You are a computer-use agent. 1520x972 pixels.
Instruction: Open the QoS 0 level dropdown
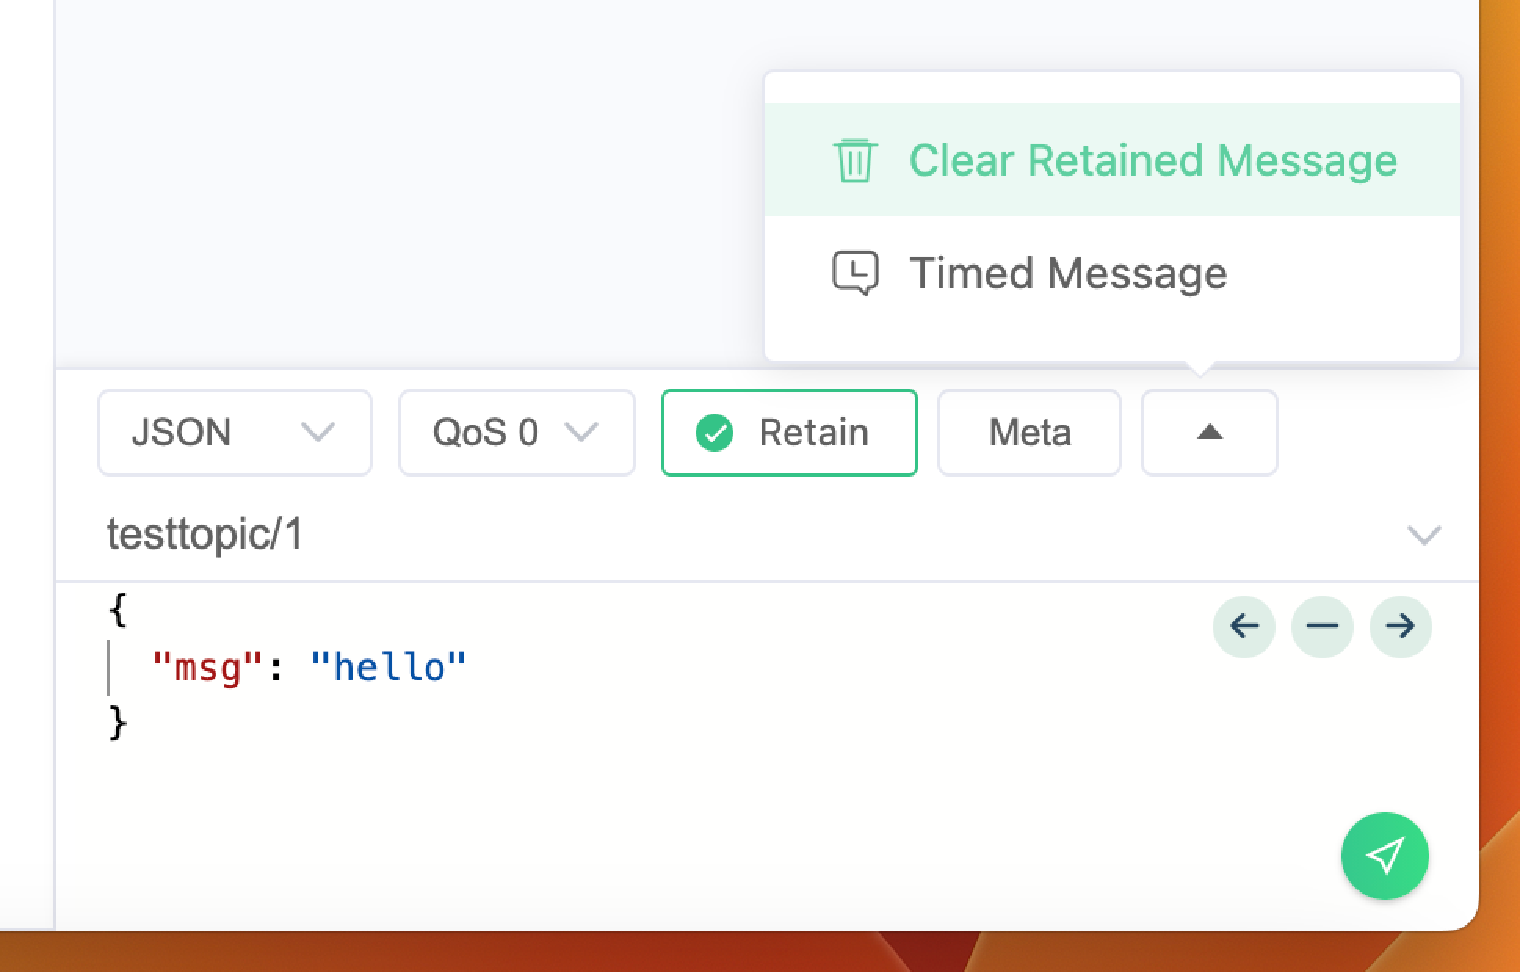(x=517, y=432)
